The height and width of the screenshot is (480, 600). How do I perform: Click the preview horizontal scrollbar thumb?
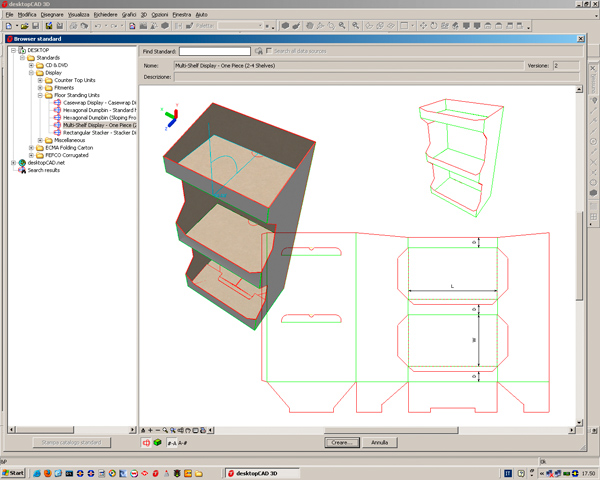391,430
